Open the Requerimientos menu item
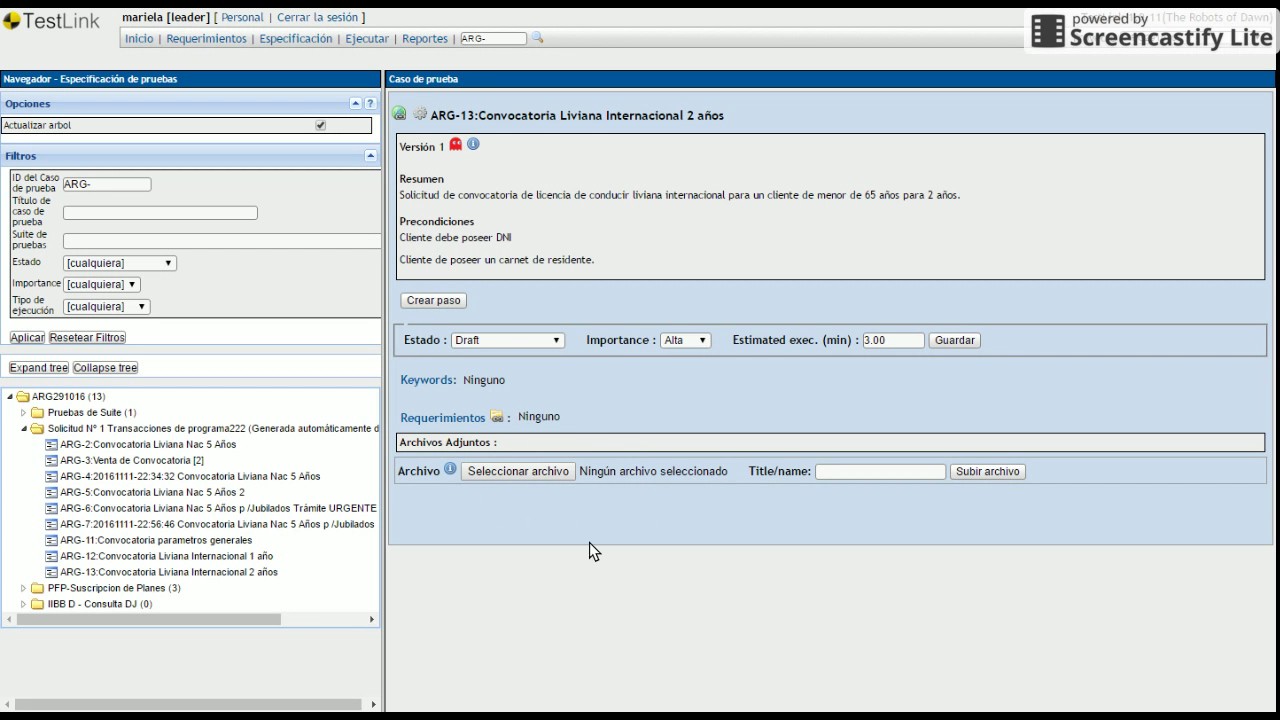Image resolution: width=1280 pixels, height=720 pixels. [x=206, y=38]
